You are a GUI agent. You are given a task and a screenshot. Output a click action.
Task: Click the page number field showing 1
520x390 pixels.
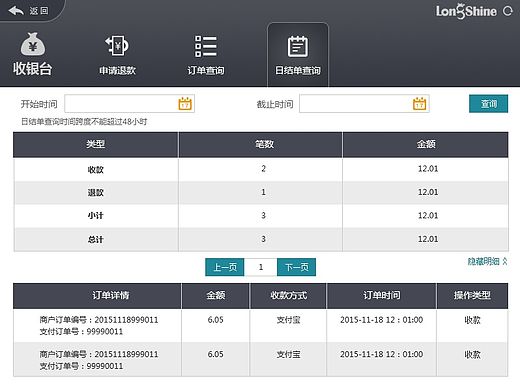tap(261, 267)
